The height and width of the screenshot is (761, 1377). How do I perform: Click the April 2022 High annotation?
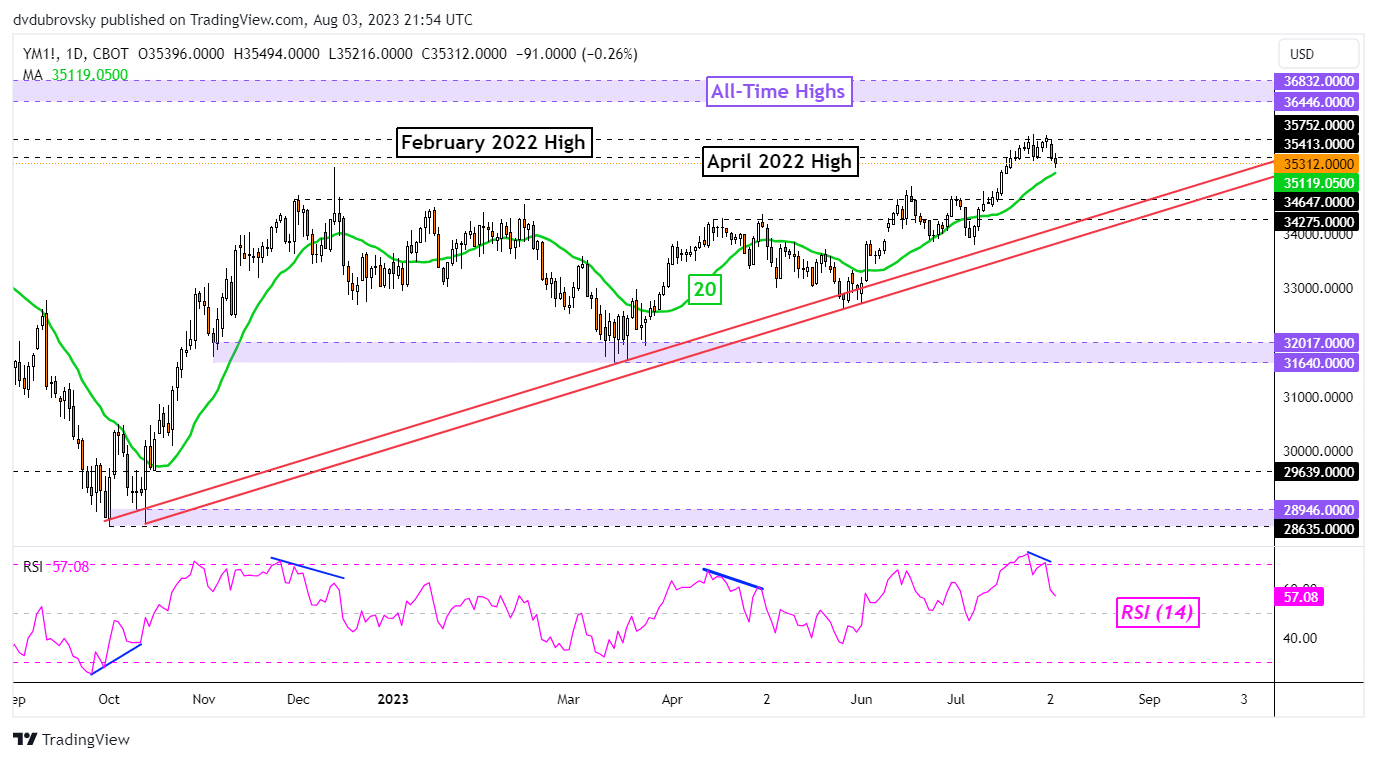click(779, 160)
